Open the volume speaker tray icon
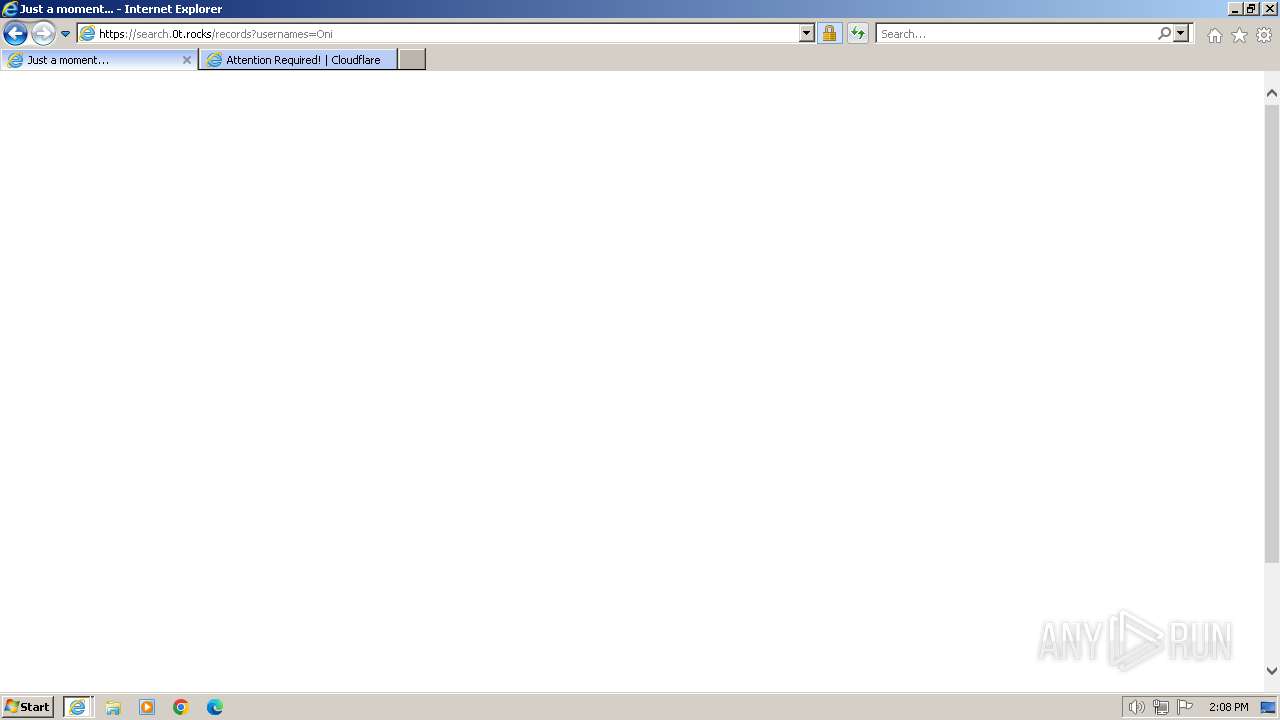The height and width of the screenshot is (720, 1280). pos(1136,707)
